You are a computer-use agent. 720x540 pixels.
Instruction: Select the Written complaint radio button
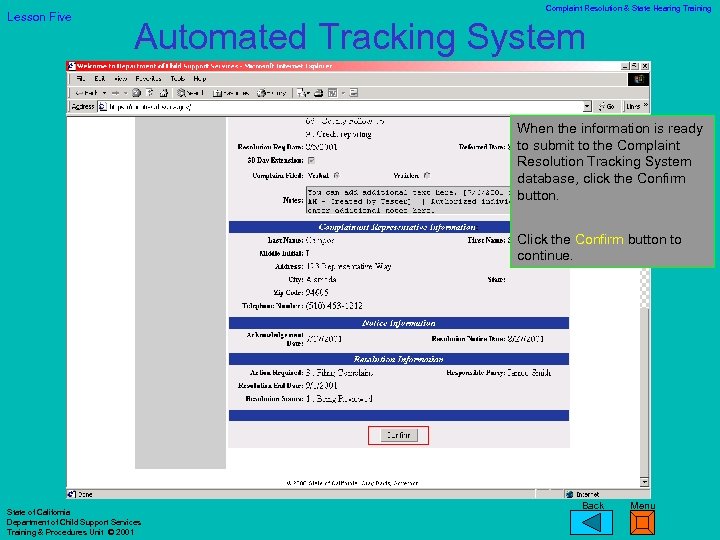(427, 175)
